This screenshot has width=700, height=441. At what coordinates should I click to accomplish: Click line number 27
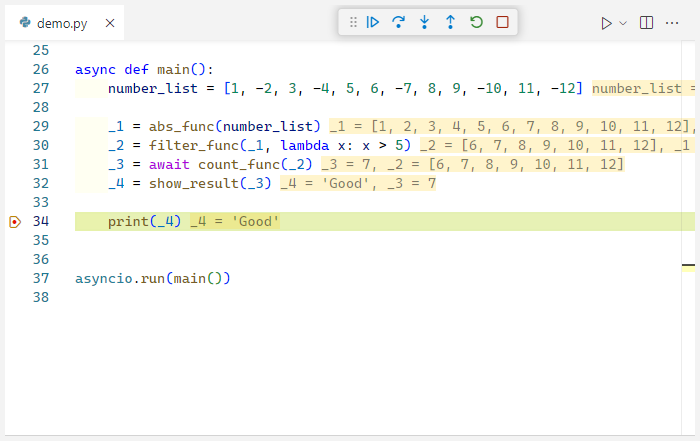(41, 88)
